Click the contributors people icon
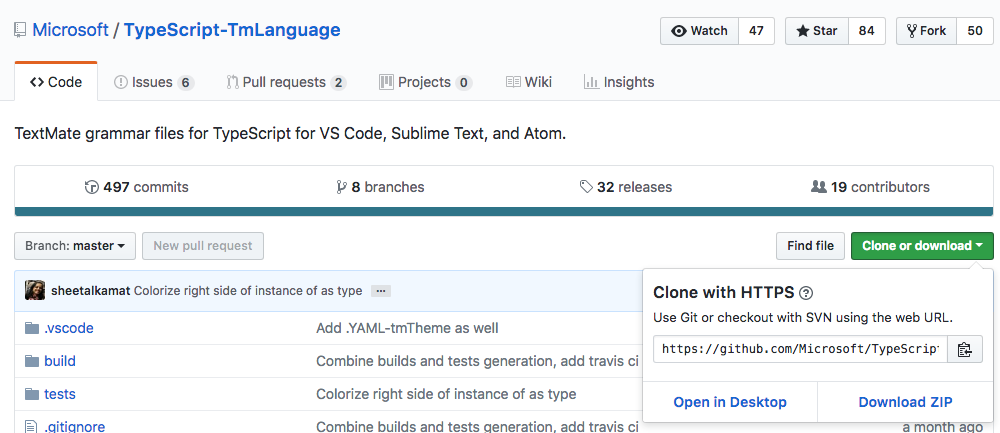 [818, 187]
